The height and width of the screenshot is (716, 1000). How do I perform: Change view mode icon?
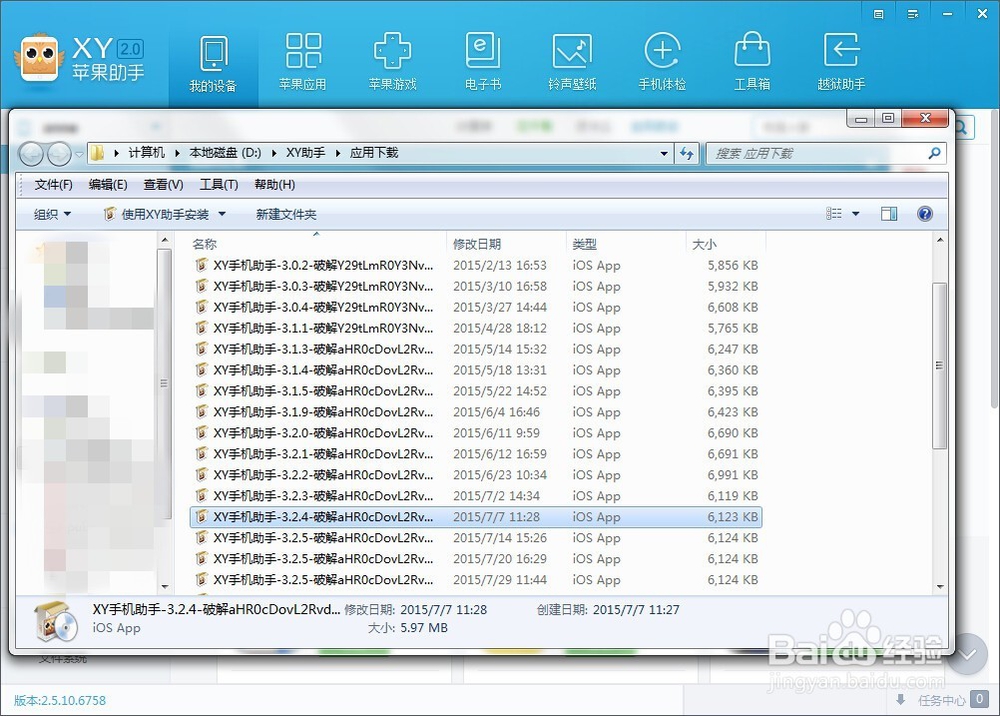834,214
